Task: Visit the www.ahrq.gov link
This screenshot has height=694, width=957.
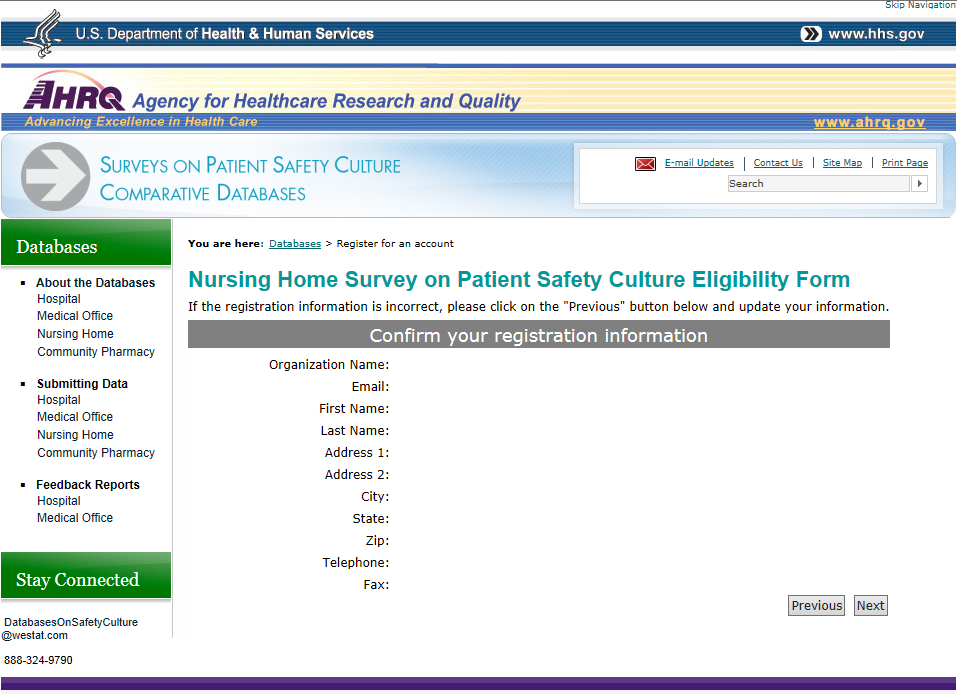Action: (869, 123)
